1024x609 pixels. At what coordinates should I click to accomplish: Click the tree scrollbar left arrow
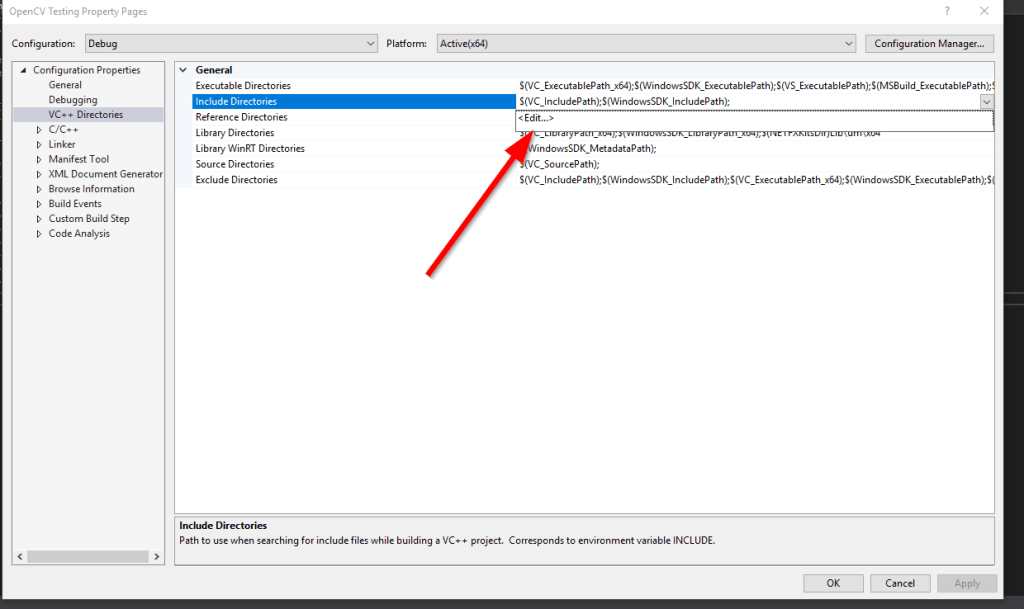click(20, 557)
